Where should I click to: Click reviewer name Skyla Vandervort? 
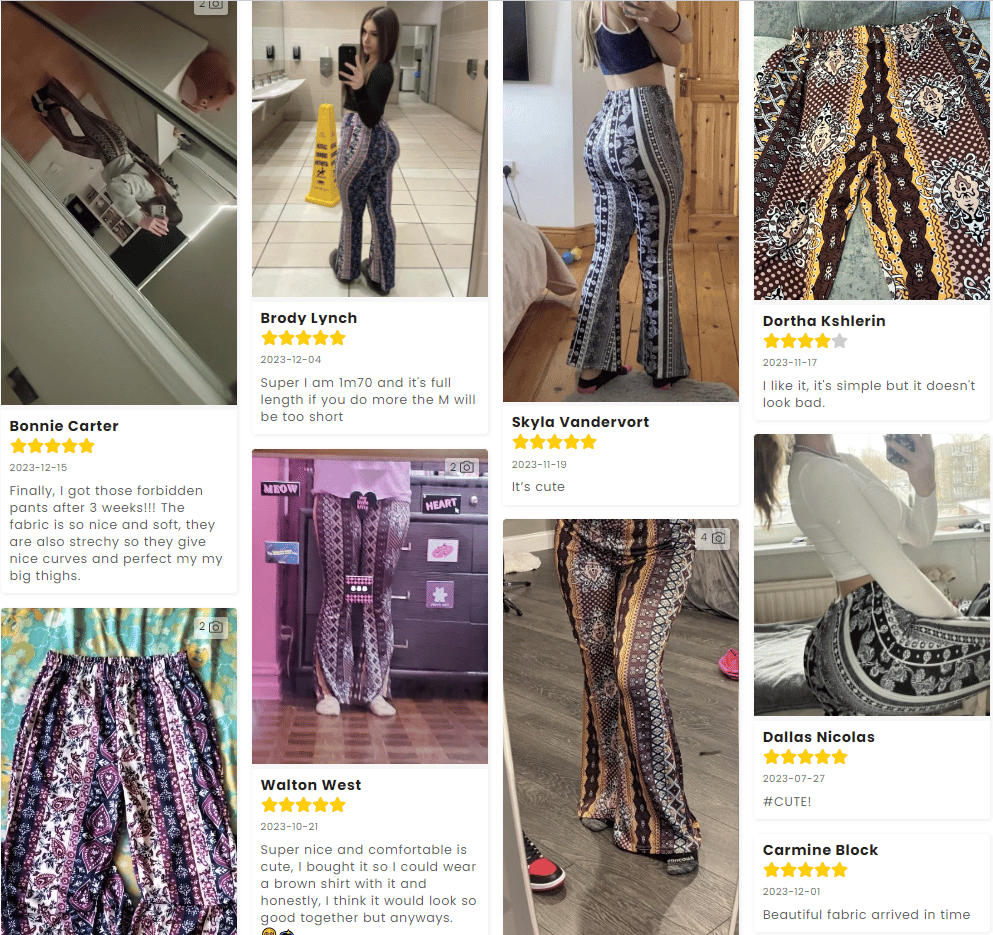tap(580, 422)
